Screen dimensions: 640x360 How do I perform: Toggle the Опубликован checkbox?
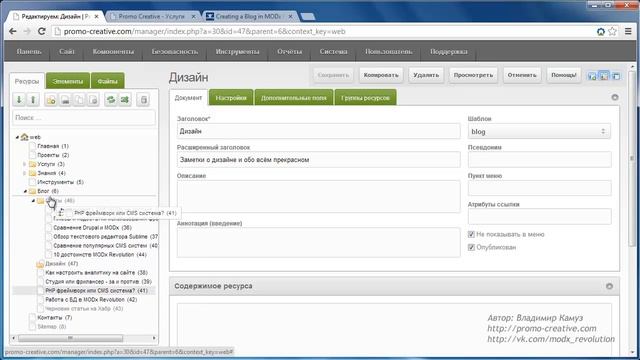click(471, 247)
